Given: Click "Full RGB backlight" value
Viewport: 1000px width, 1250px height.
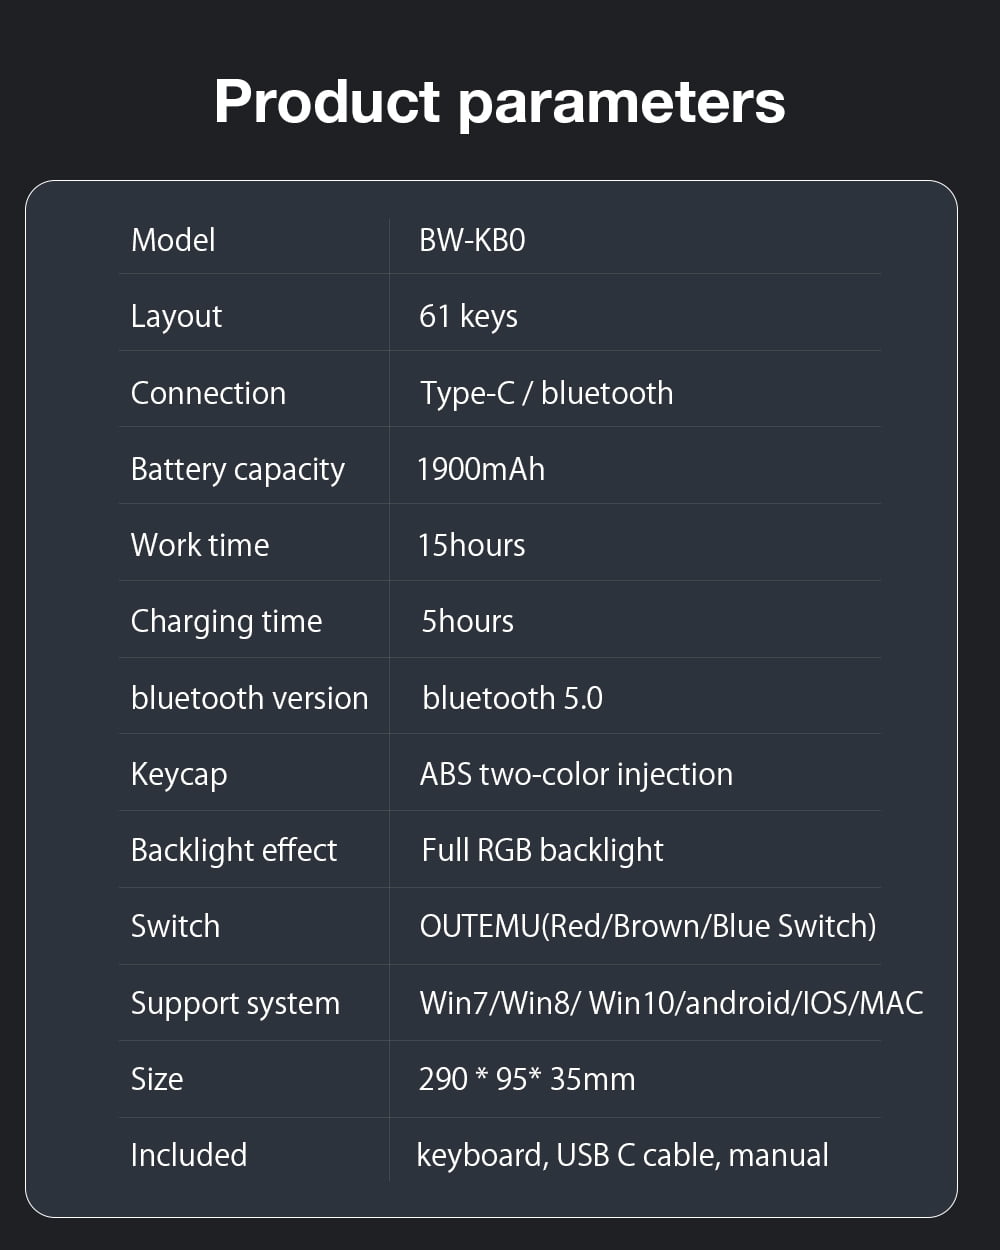Looking at the screenshot, I should [542, 850].
